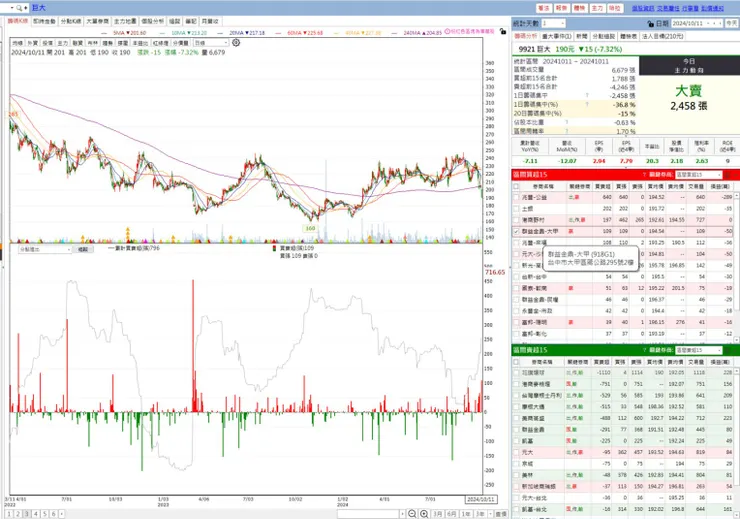740x519 pixels.
Task: Click the help icon beside 佔股本比重
Action: (x=567, y=122)
